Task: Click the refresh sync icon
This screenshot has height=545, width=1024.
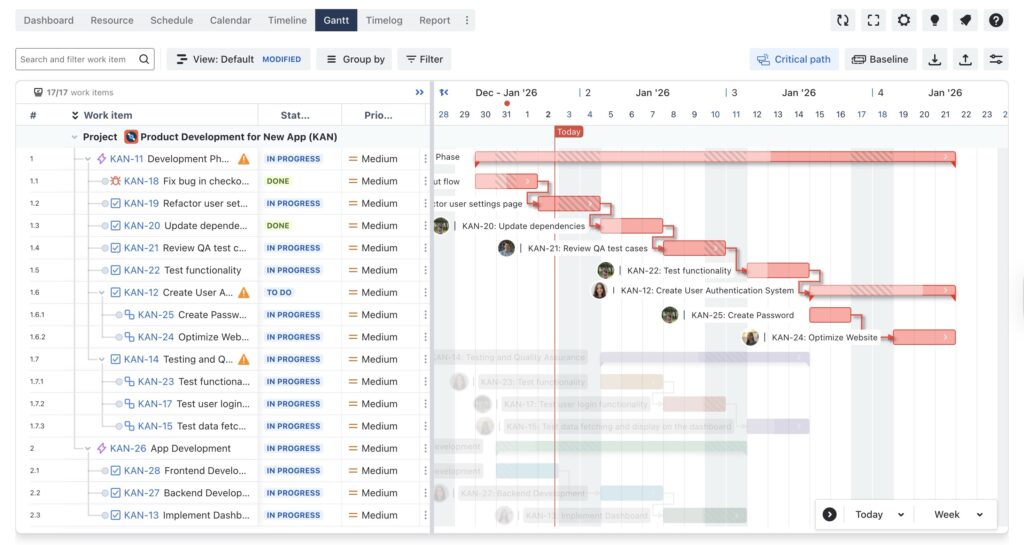Action: 843,20
